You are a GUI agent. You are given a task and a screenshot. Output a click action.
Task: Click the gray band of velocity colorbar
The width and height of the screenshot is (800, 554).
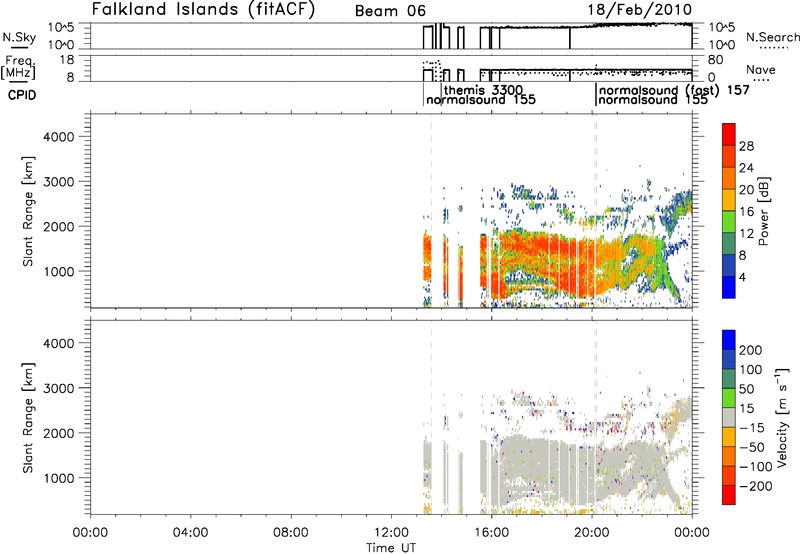tap(729, 418)
